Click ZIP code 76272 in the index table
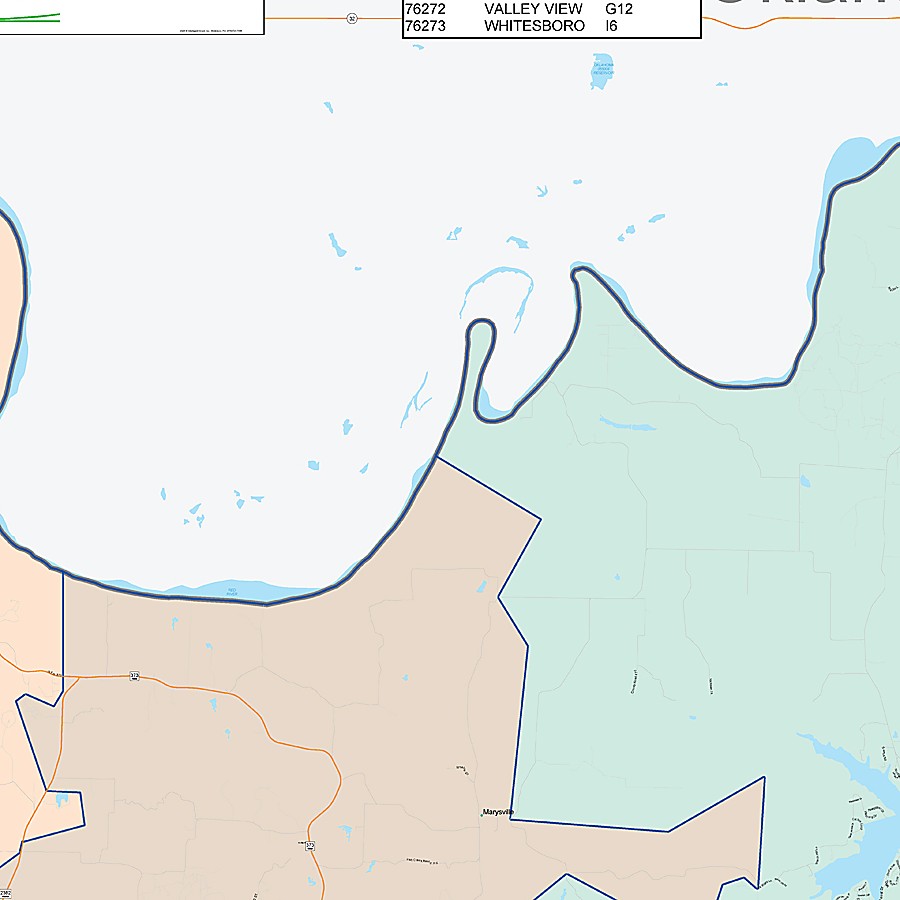The width and height of the screenshot is (900, 900). point(425,9)
